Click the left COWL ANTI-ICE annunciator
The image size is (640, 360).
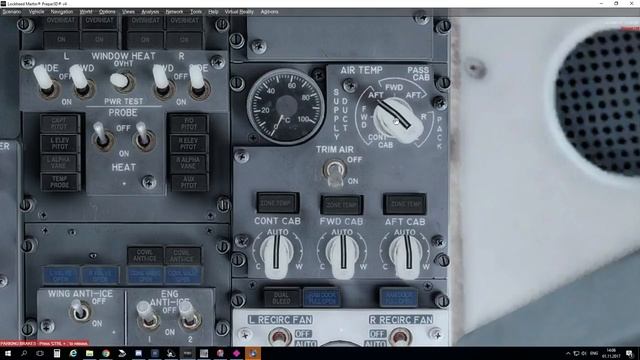(145, 256)
